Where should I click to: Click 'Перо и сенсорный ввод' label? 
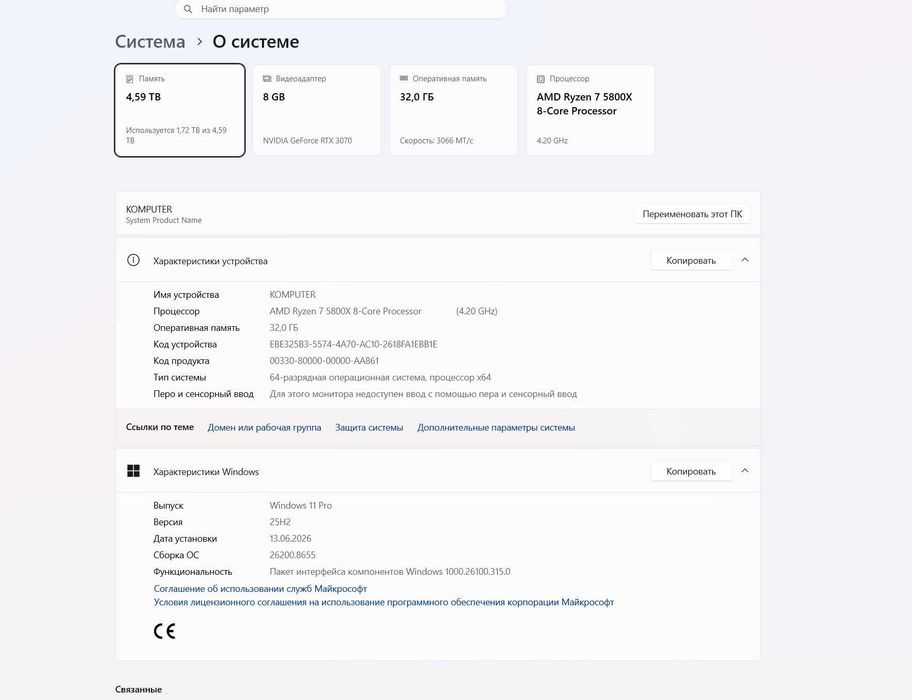pos(204,394)
